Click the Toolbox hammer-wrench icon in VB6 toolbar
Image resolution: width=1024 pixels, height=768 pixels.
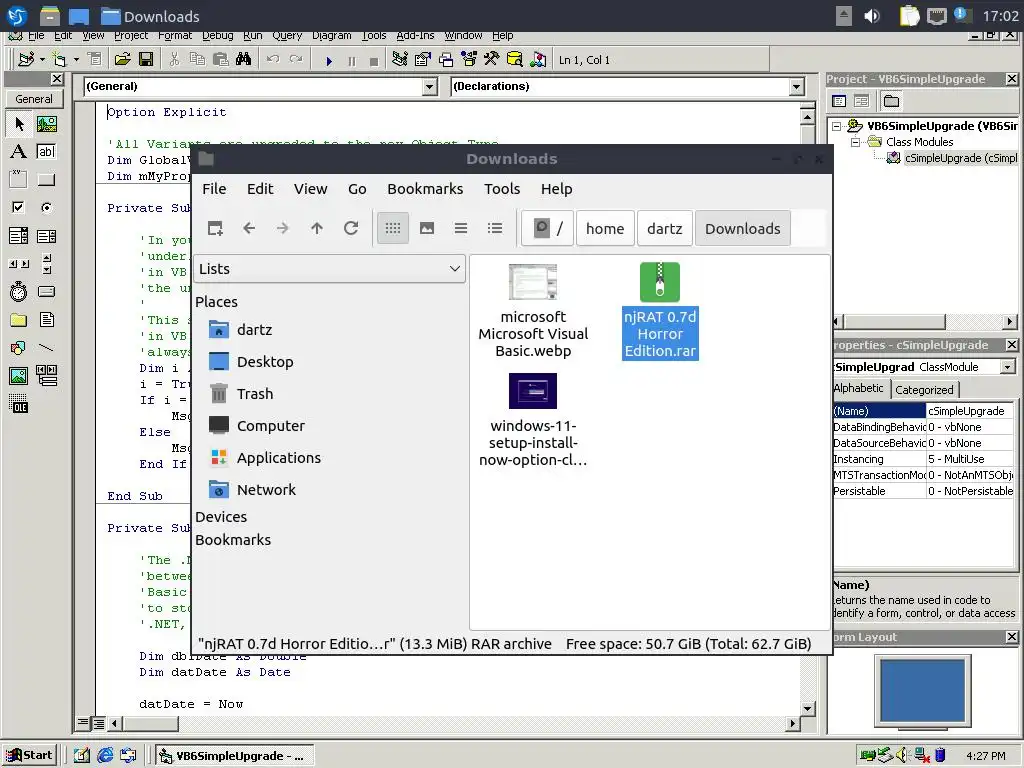(491, 60)
